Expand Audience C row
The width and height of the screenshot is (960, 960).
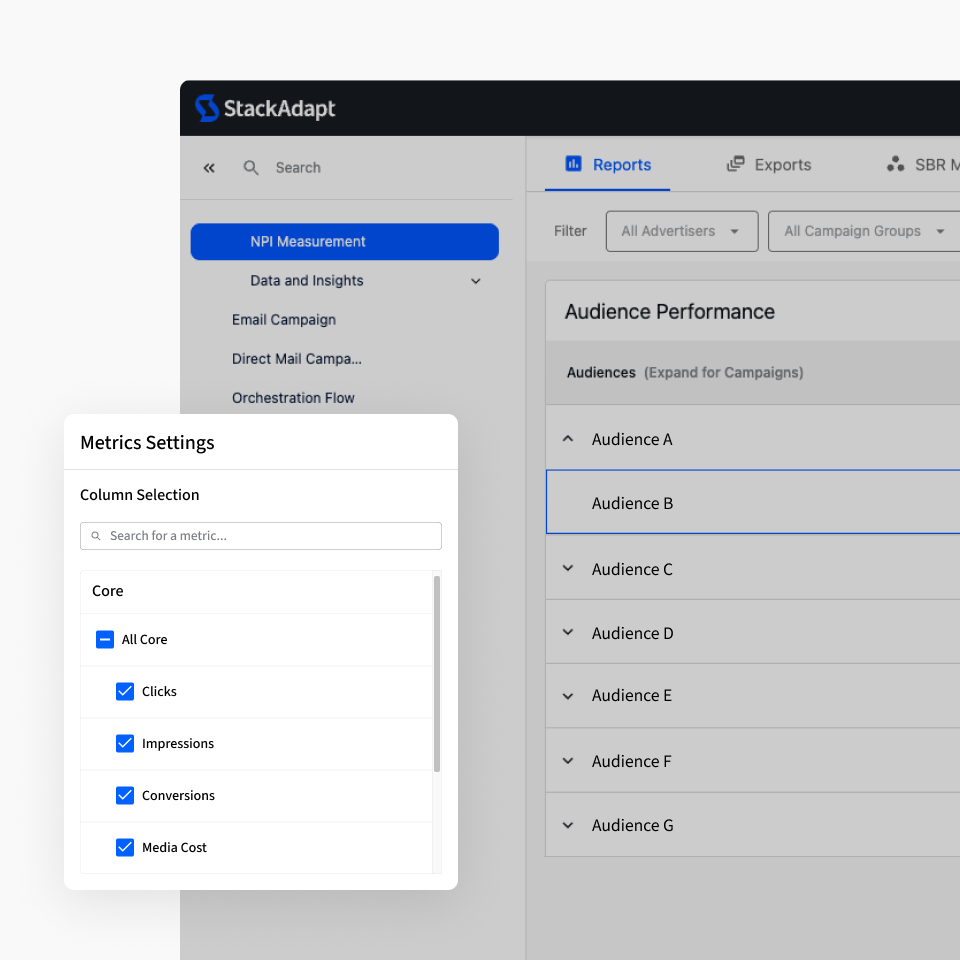point(568,568)
